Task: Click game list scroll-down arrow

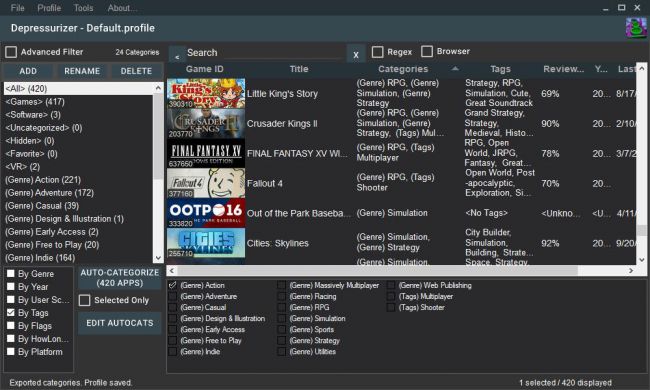Action: (x=642, y=259)
